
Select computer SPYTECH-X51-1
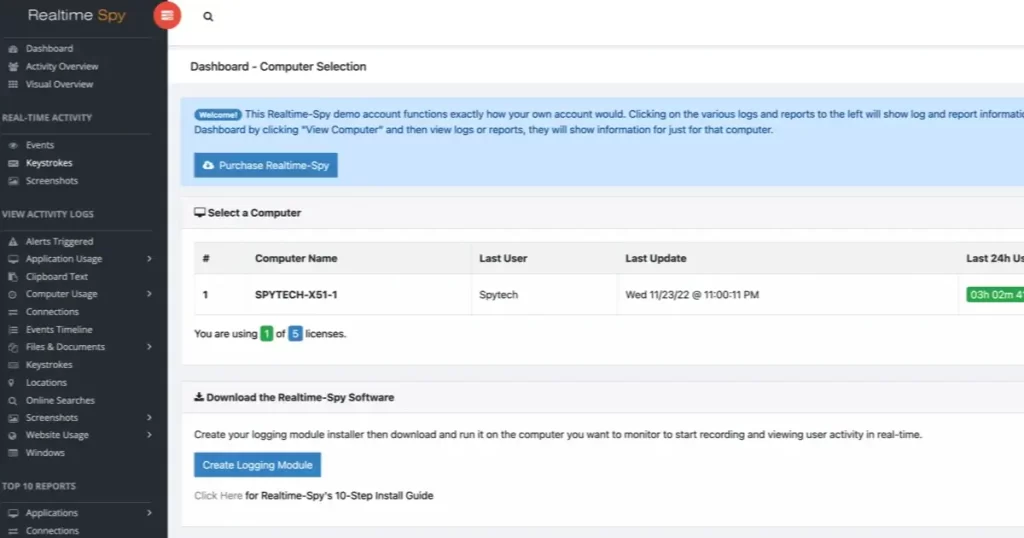pyautogui.click(x=296, y=294)
